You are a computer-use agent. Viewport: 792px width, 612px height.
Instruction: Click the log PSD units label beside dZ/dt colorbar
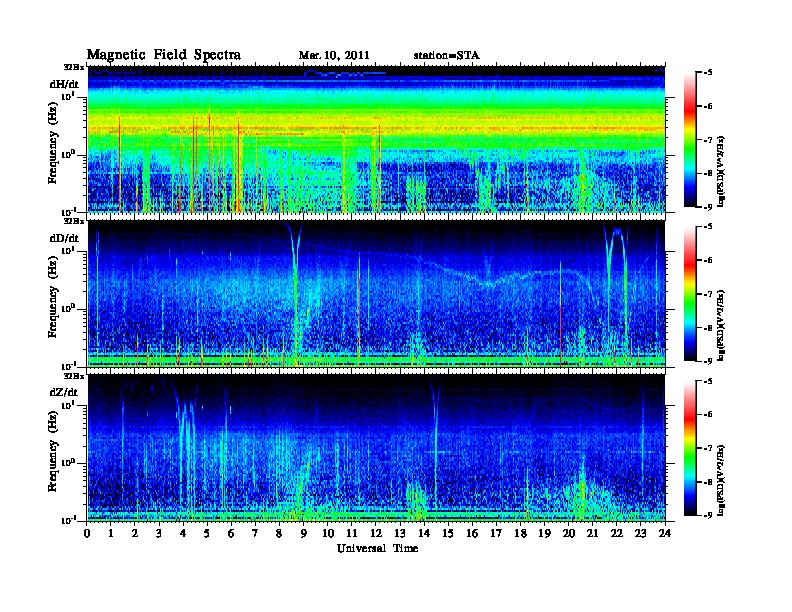coord(721,480)
